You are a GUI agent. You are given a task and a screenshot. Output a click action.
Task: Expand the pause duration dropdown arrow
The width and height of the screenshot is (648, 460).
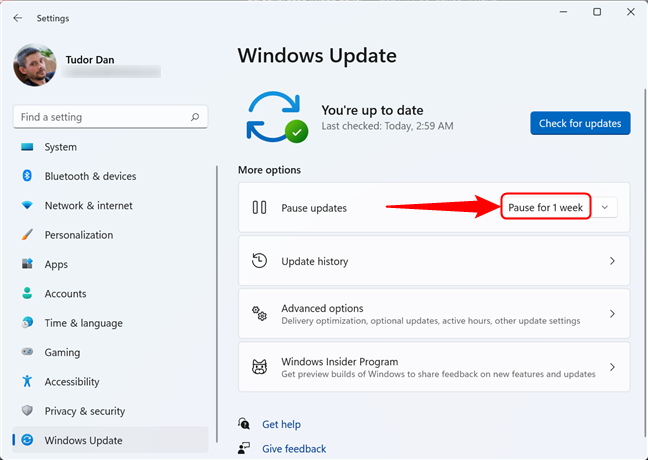point(605,207)
